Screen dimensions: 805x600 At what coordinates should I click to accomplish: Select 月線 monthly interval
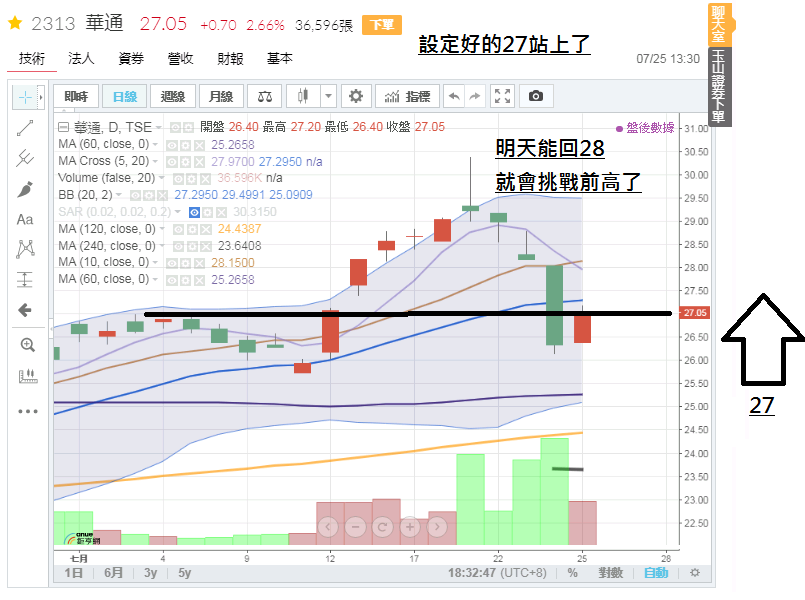coord(221,96)
